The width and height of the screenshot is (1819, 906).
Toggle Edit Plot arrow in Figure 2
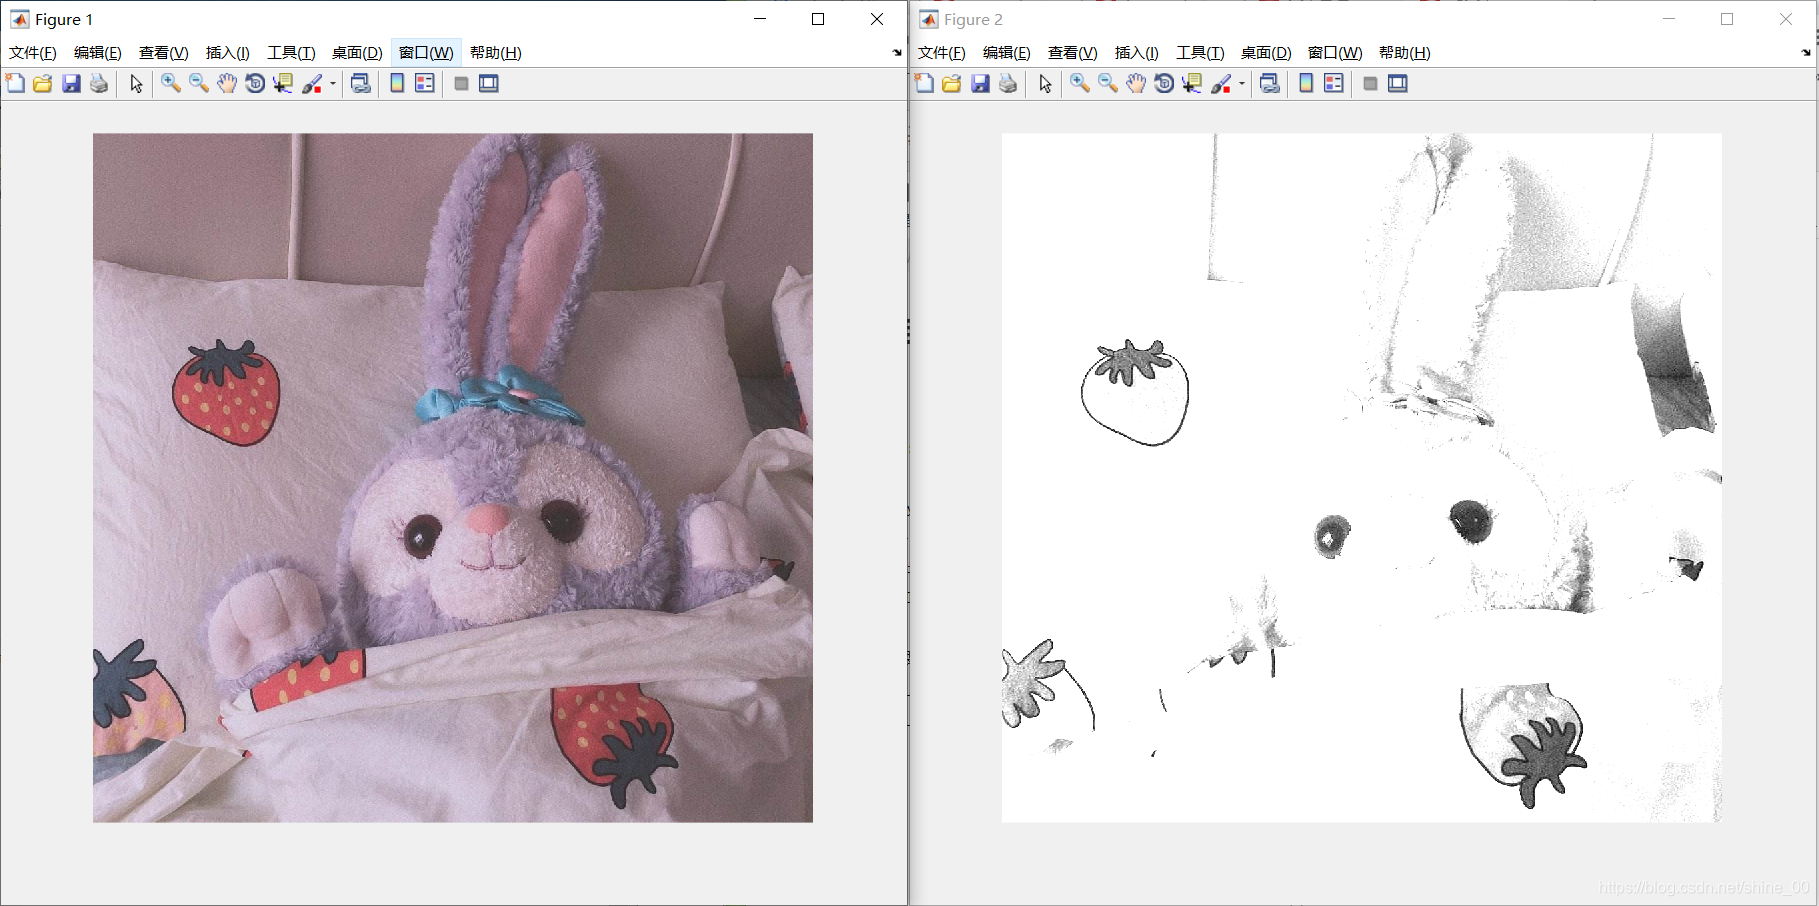click(x=1045, y=84)
